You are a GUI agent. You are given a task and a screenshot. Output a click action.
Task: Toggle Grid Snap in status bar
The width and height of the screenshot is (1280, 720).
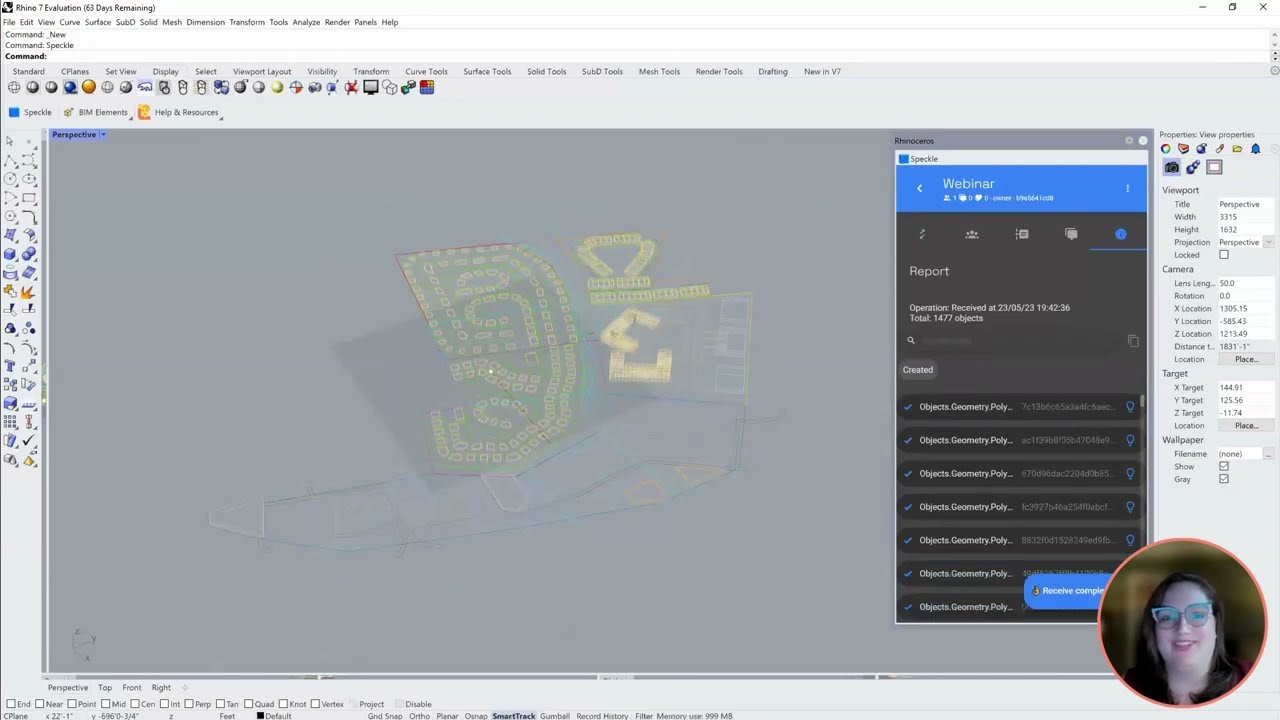[385, 716]
